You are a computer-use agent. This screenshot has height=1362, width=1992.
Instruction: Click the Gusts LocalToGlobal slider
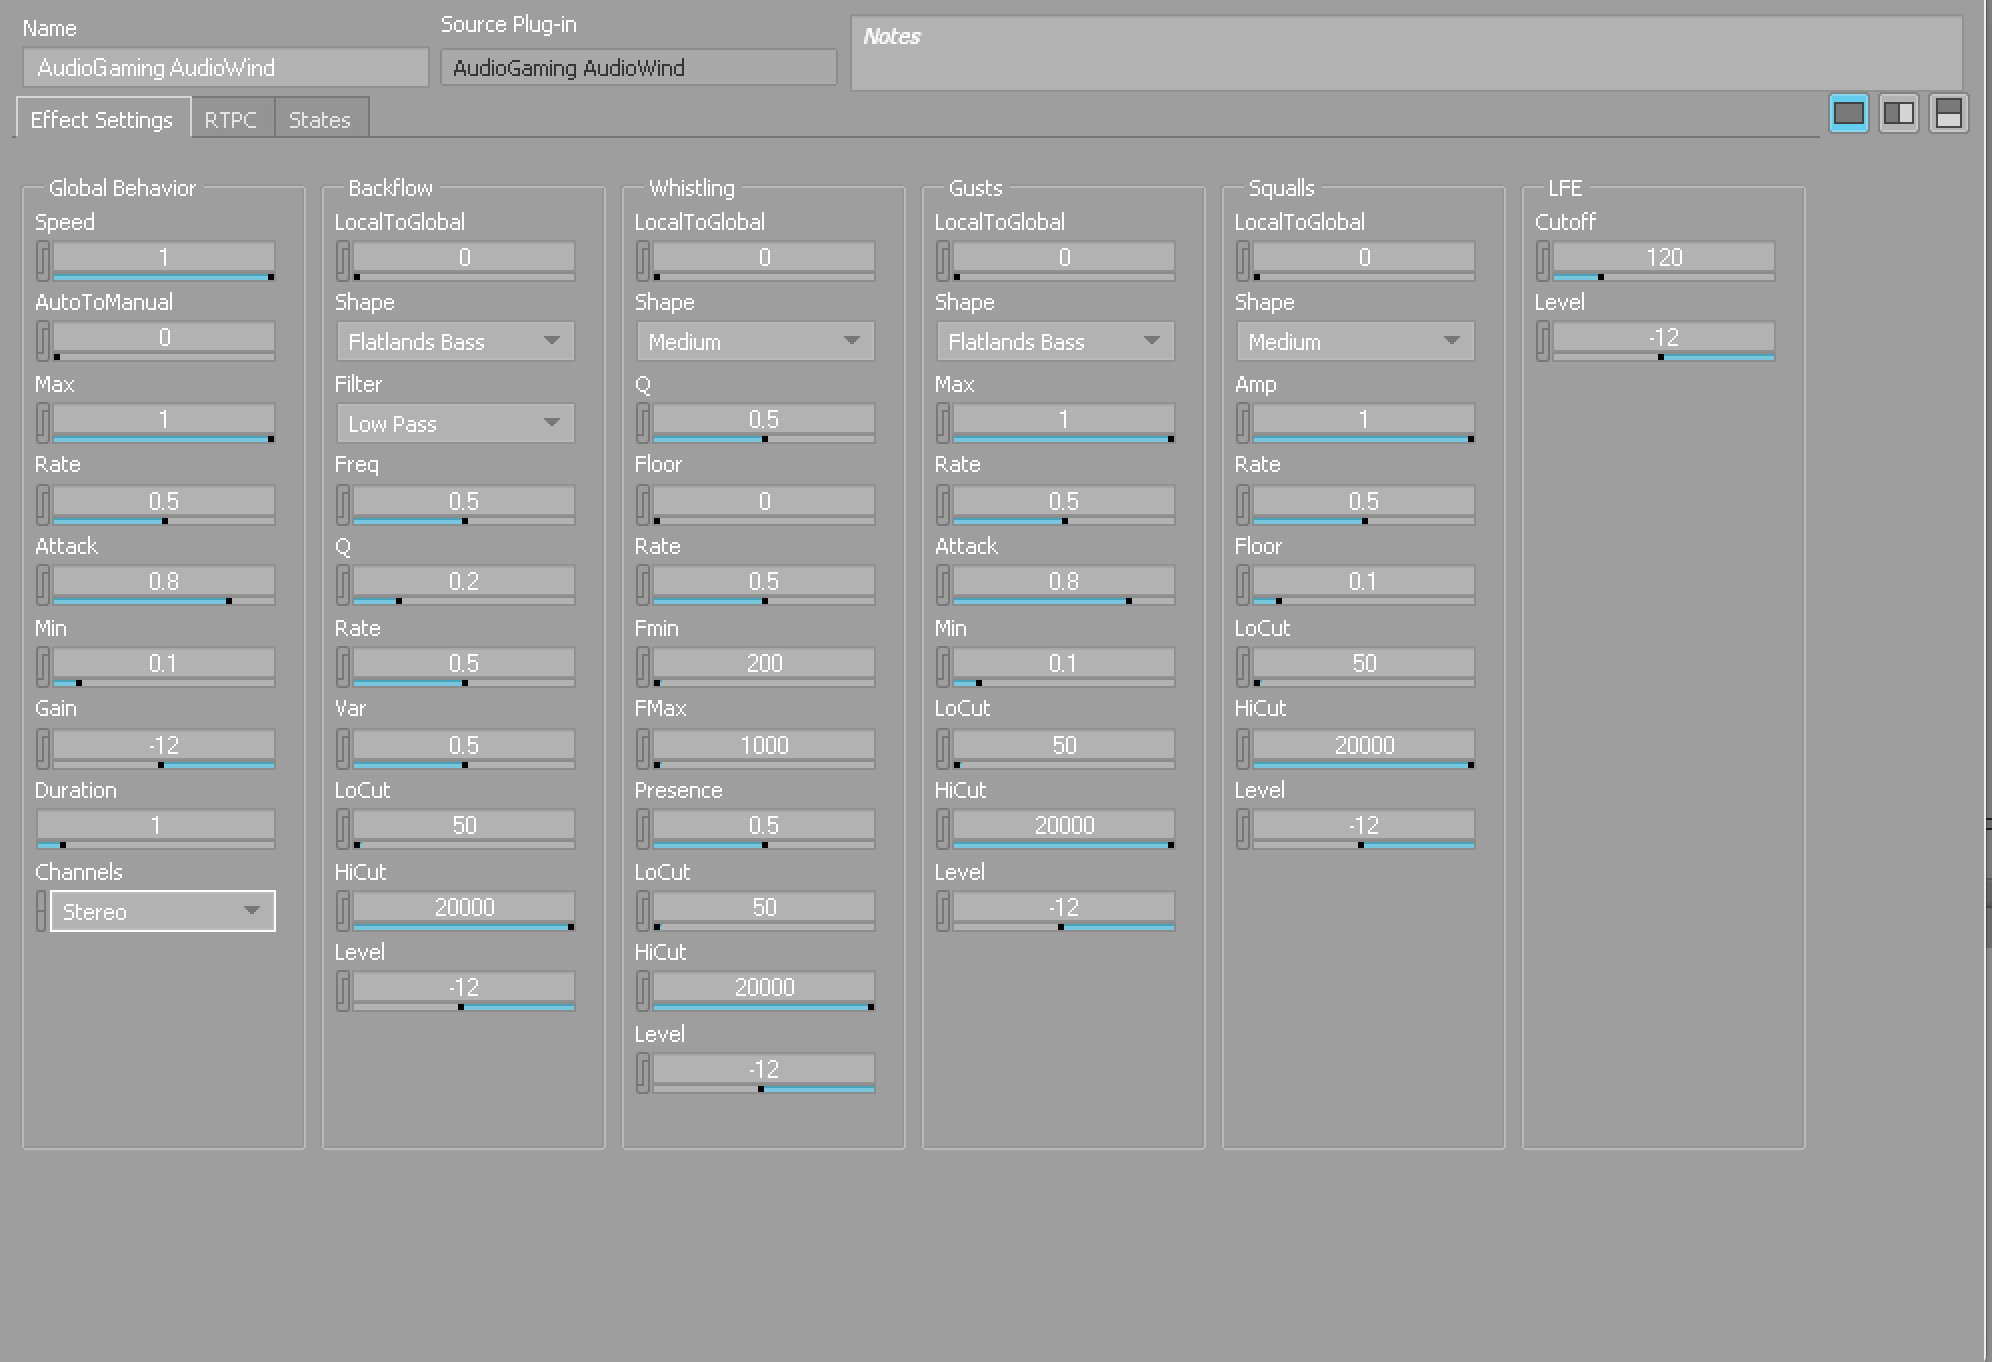(x=1064, y=260)
